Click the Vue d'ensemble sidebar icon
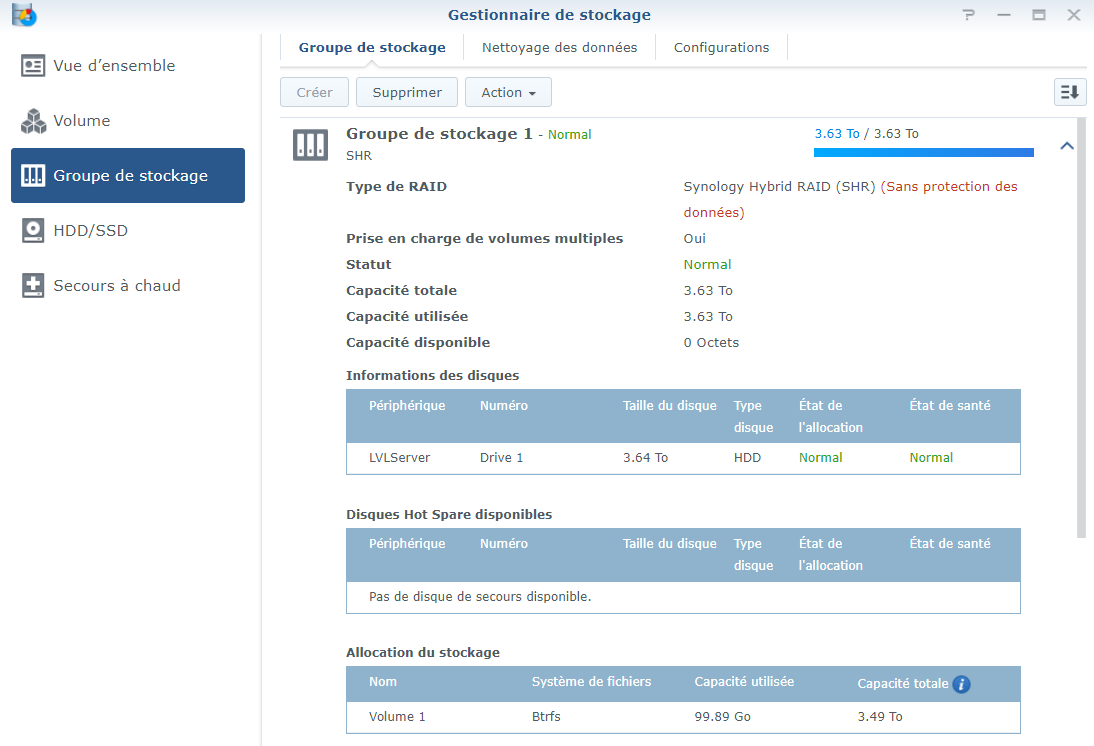 tap(34, 66)
